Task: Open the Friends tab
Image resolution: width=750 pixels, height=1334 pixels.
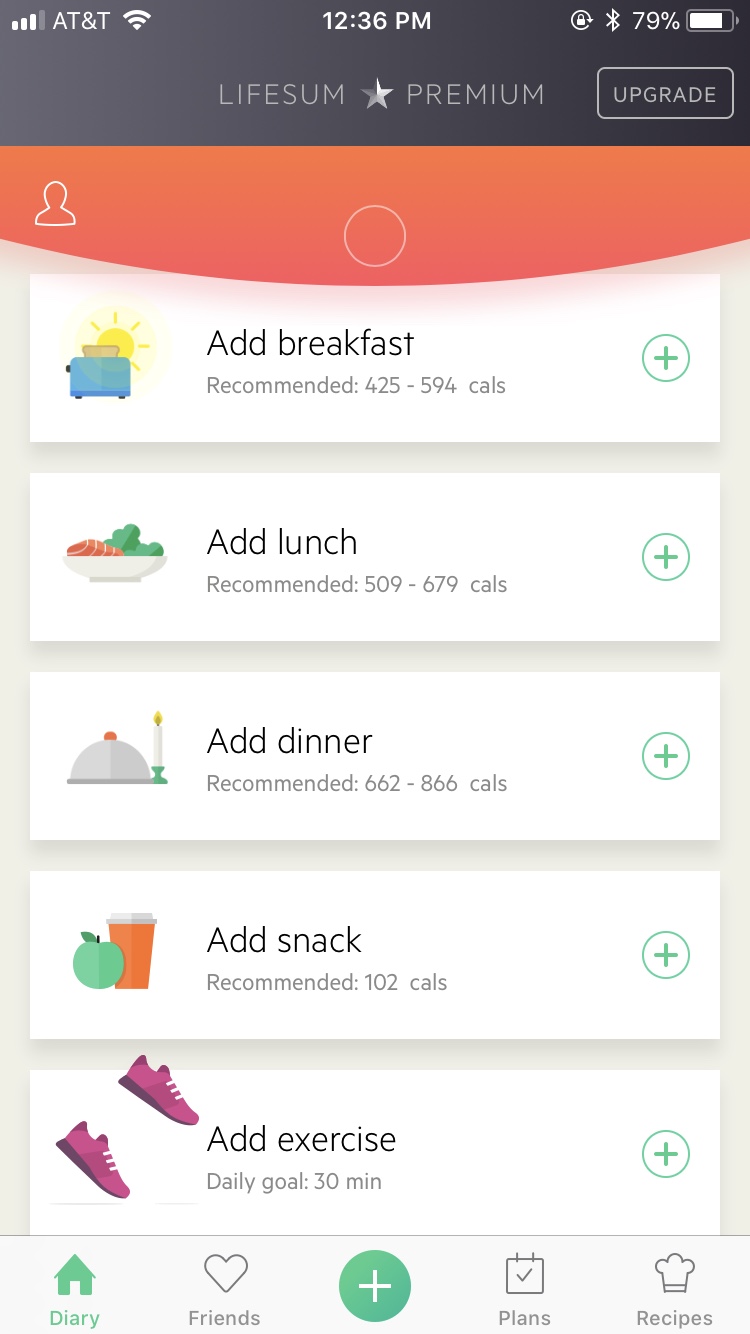Action: [x=225, y=1289]
